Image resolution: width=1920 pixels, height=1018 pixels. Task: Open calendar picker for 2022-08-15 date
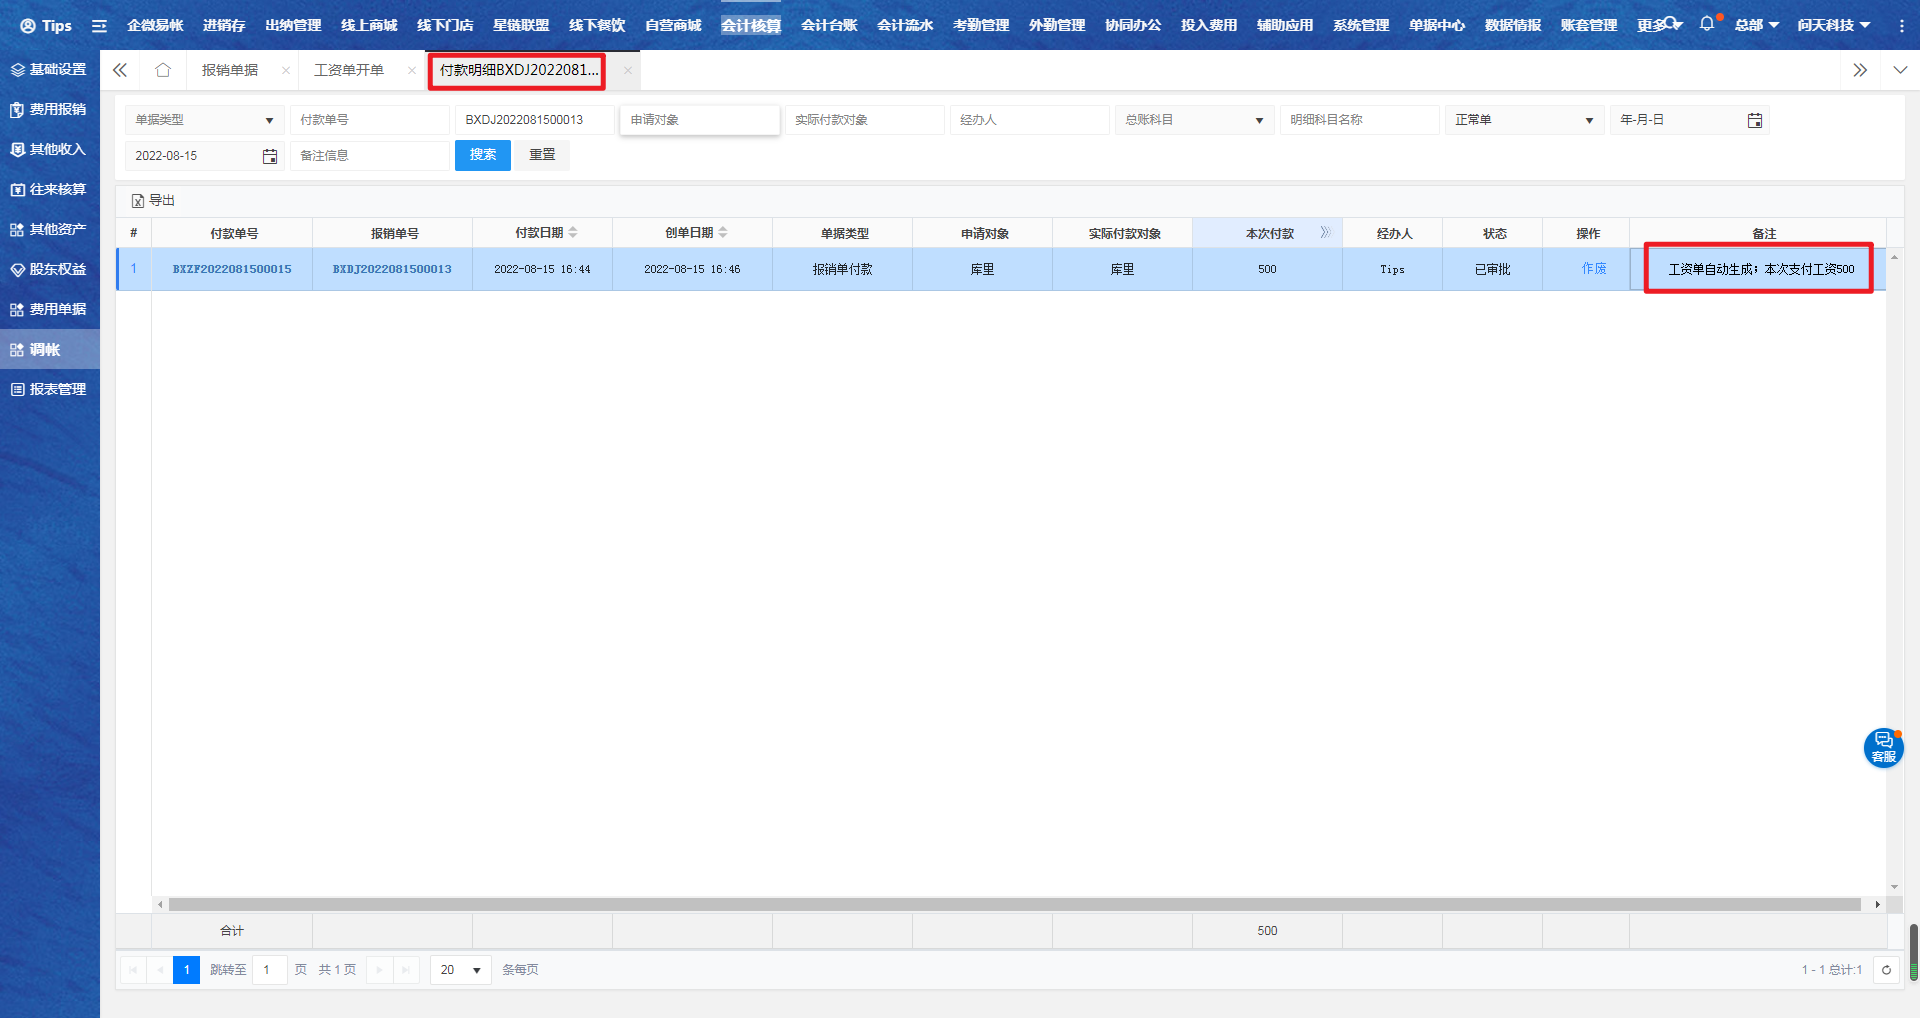pyautogui.click(x=269, y=156)
